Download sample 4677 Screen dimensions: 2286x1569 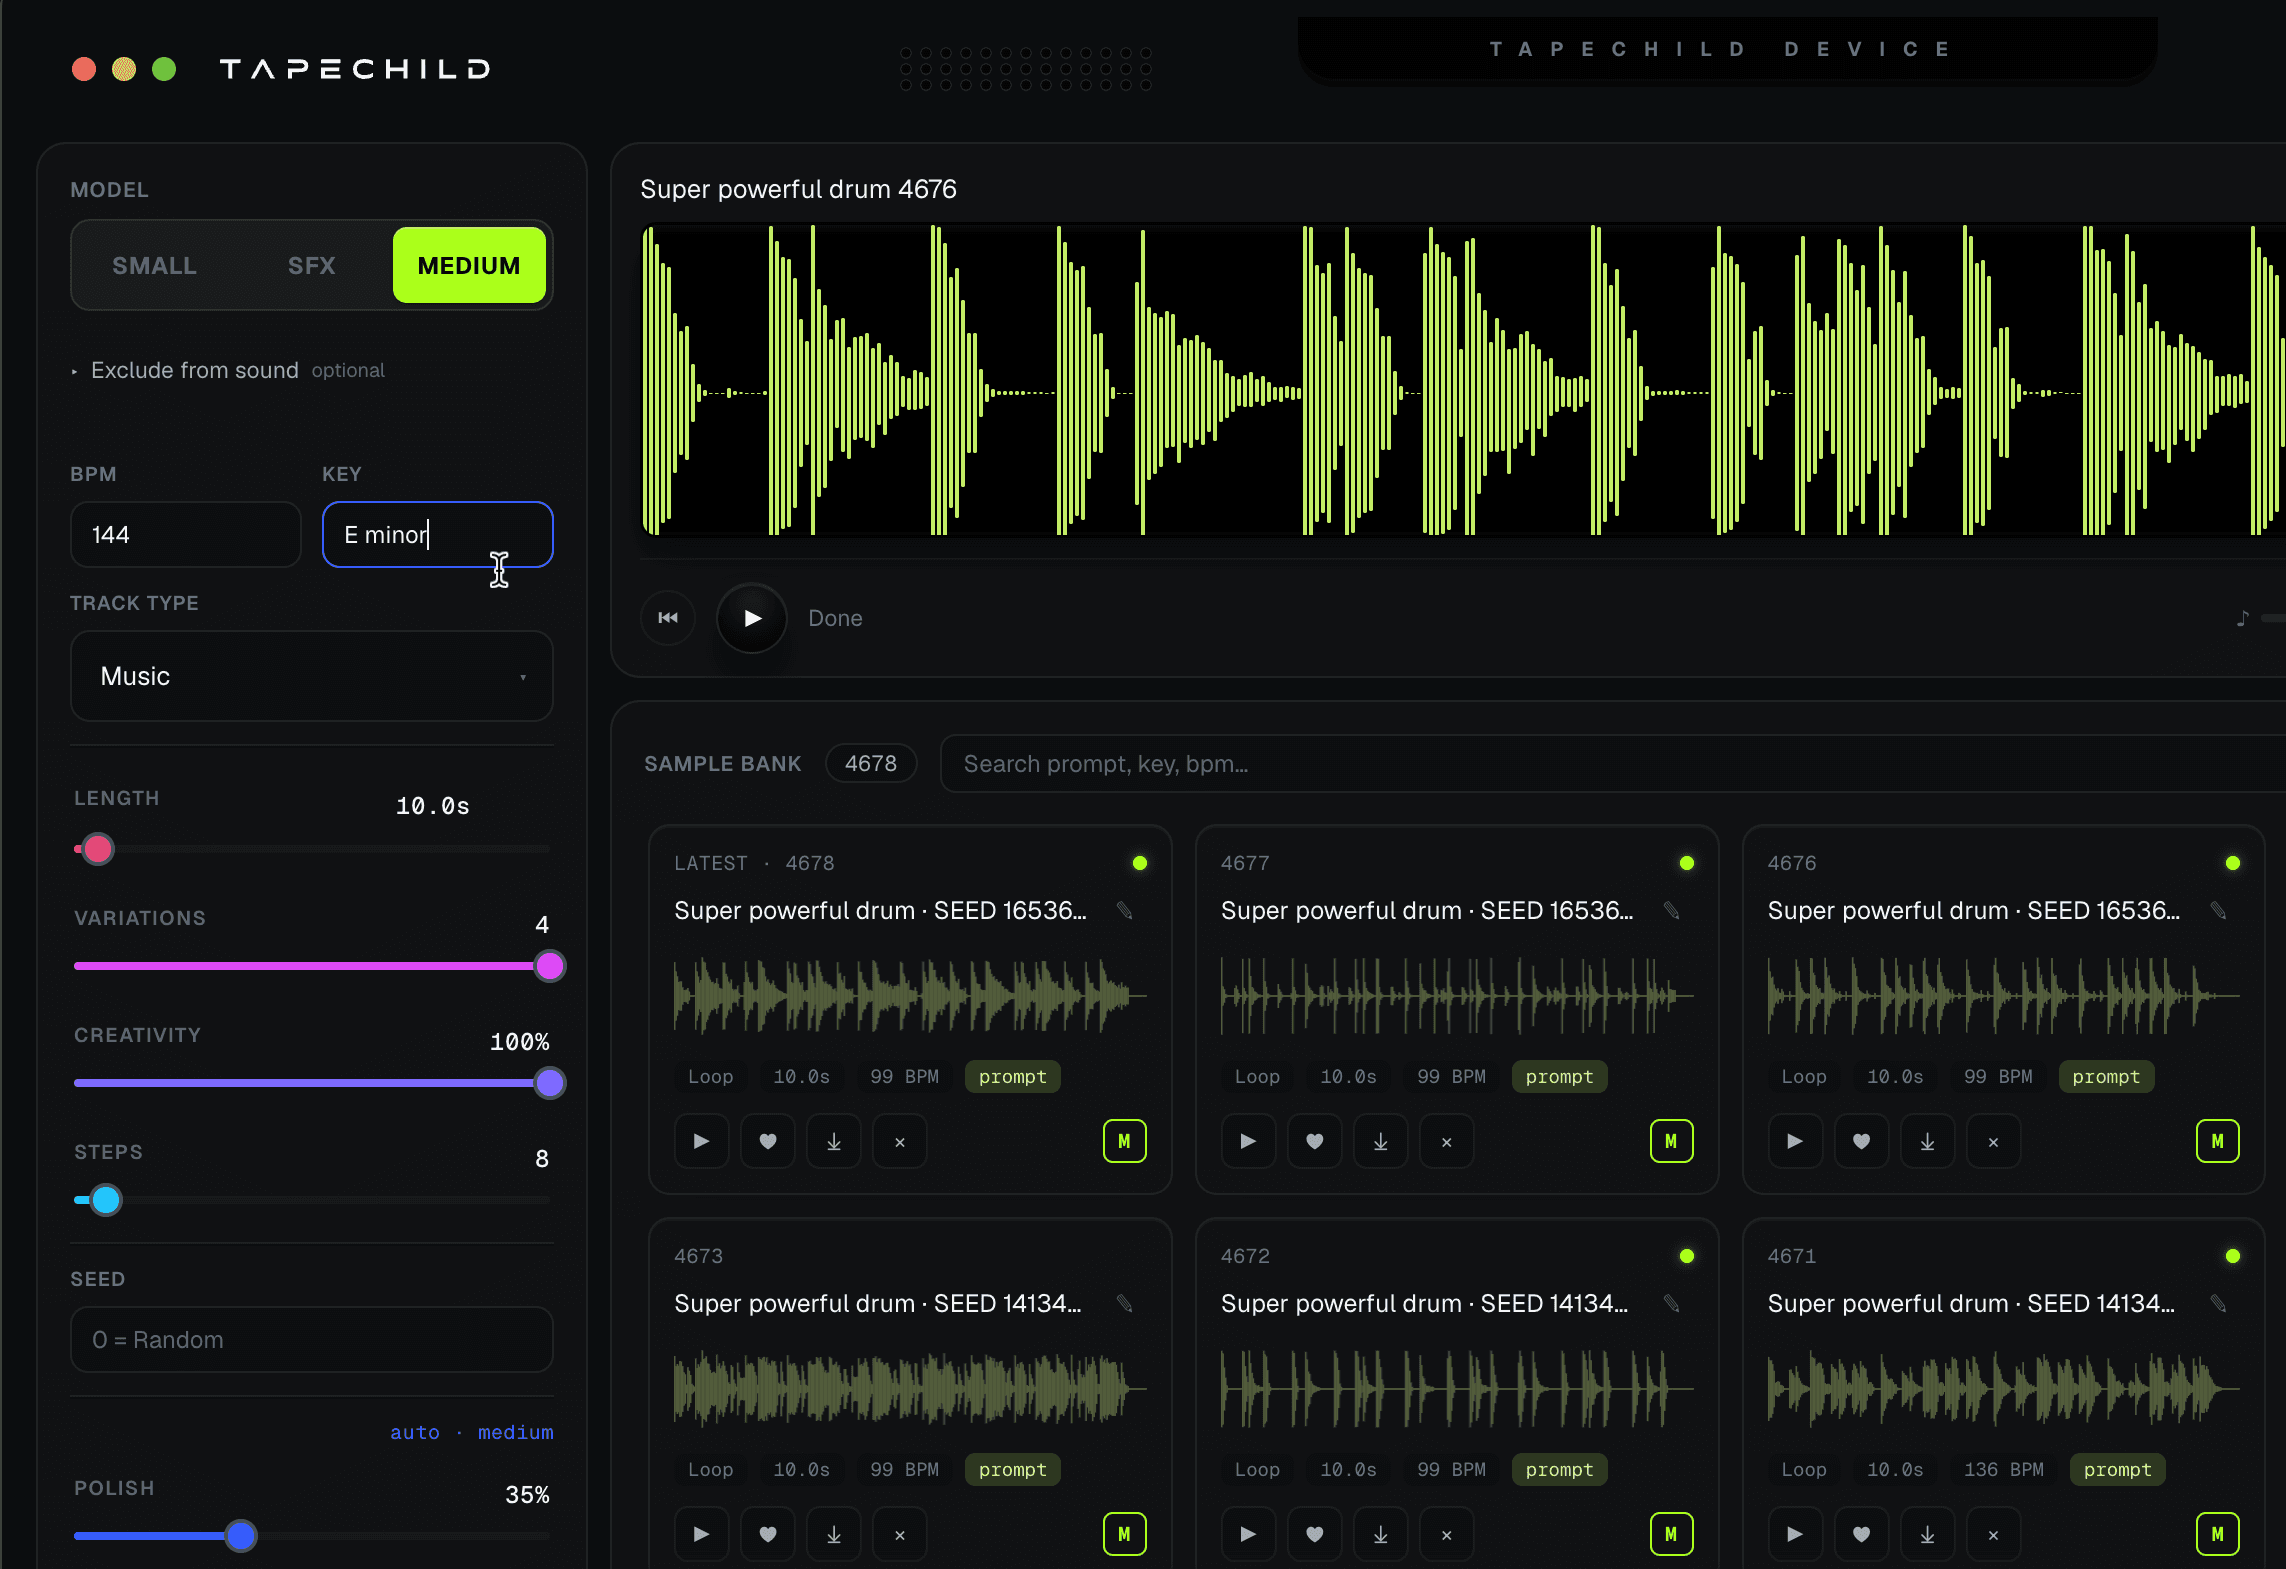pos(1381,1141)
